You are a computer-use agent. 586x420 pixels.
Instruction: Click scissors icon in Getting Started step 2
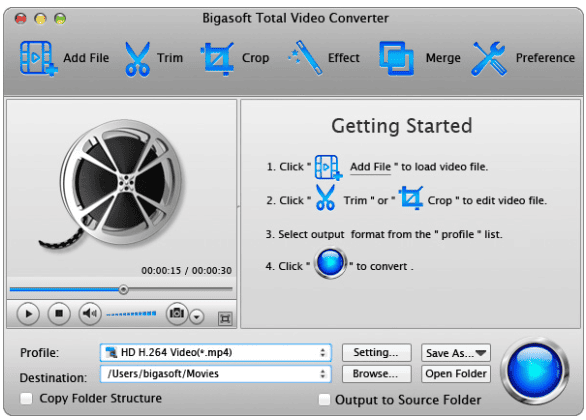coord(325,197)
